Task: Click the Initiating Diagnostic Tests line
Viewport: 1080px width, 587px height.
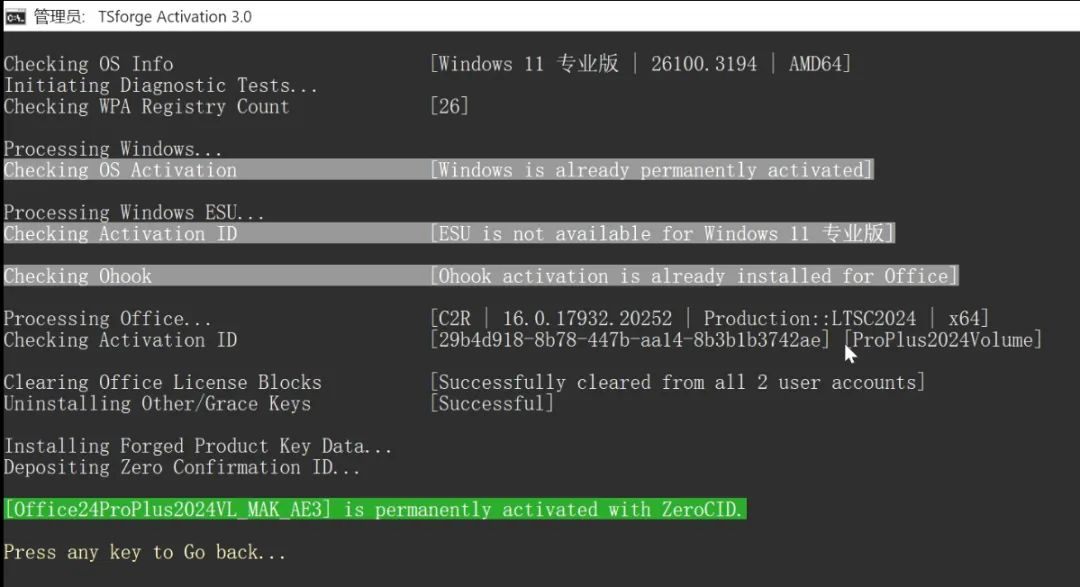Action: click(x=160, y=86)
